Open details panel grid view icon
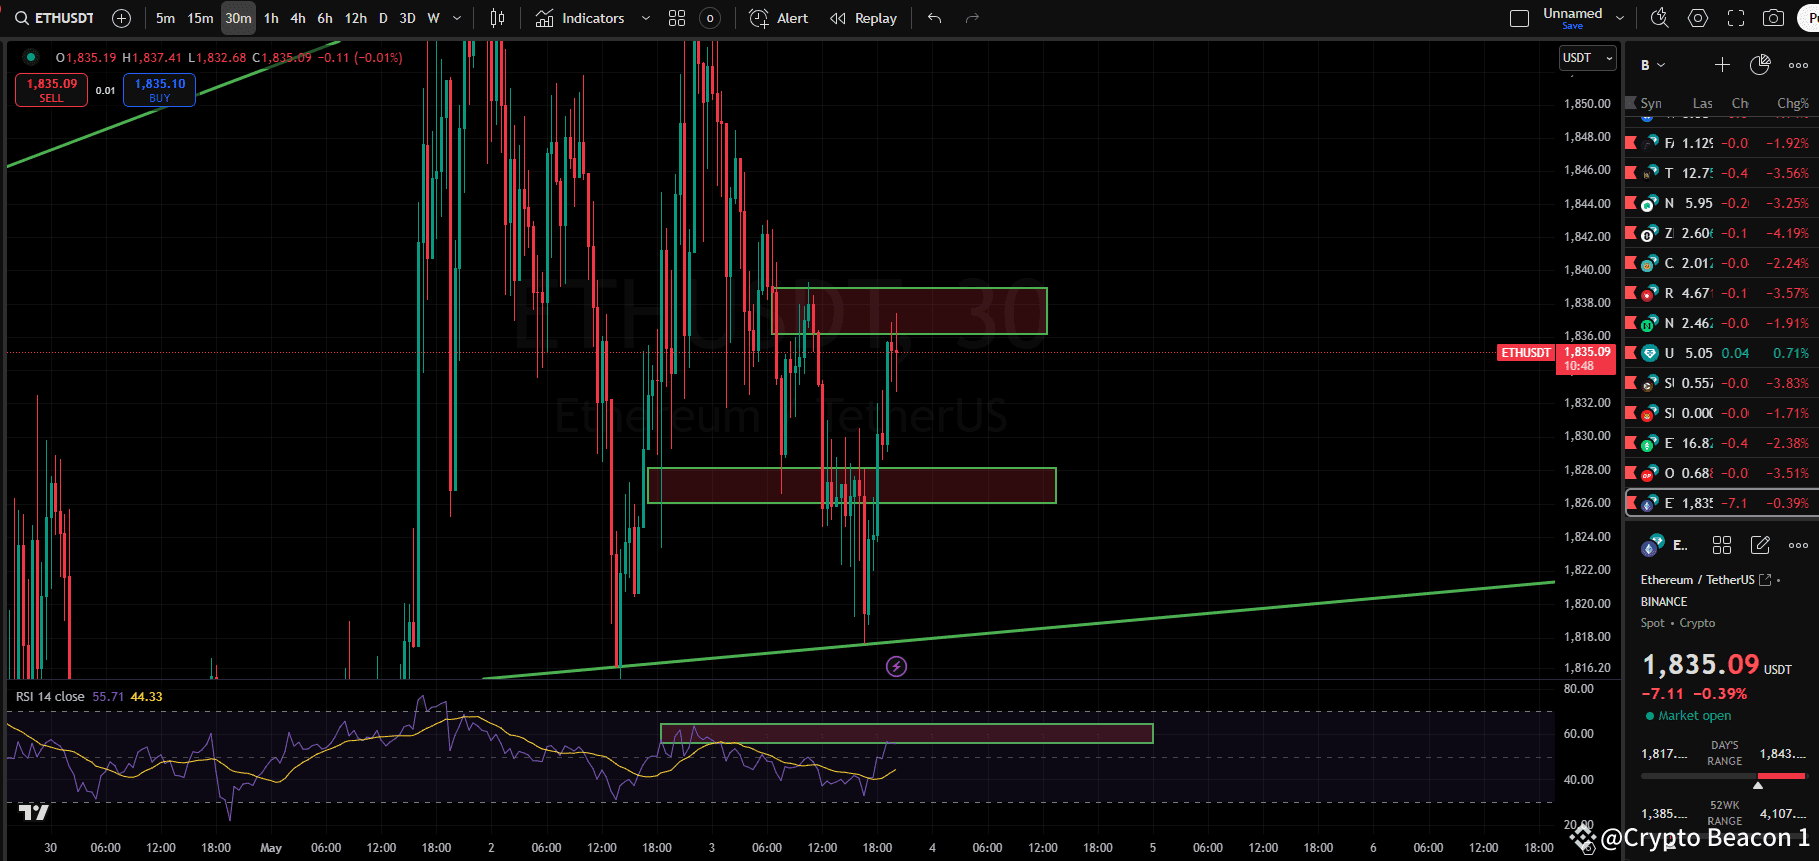Screen dimensions: 1819x861 click(x=1721, y=545)
